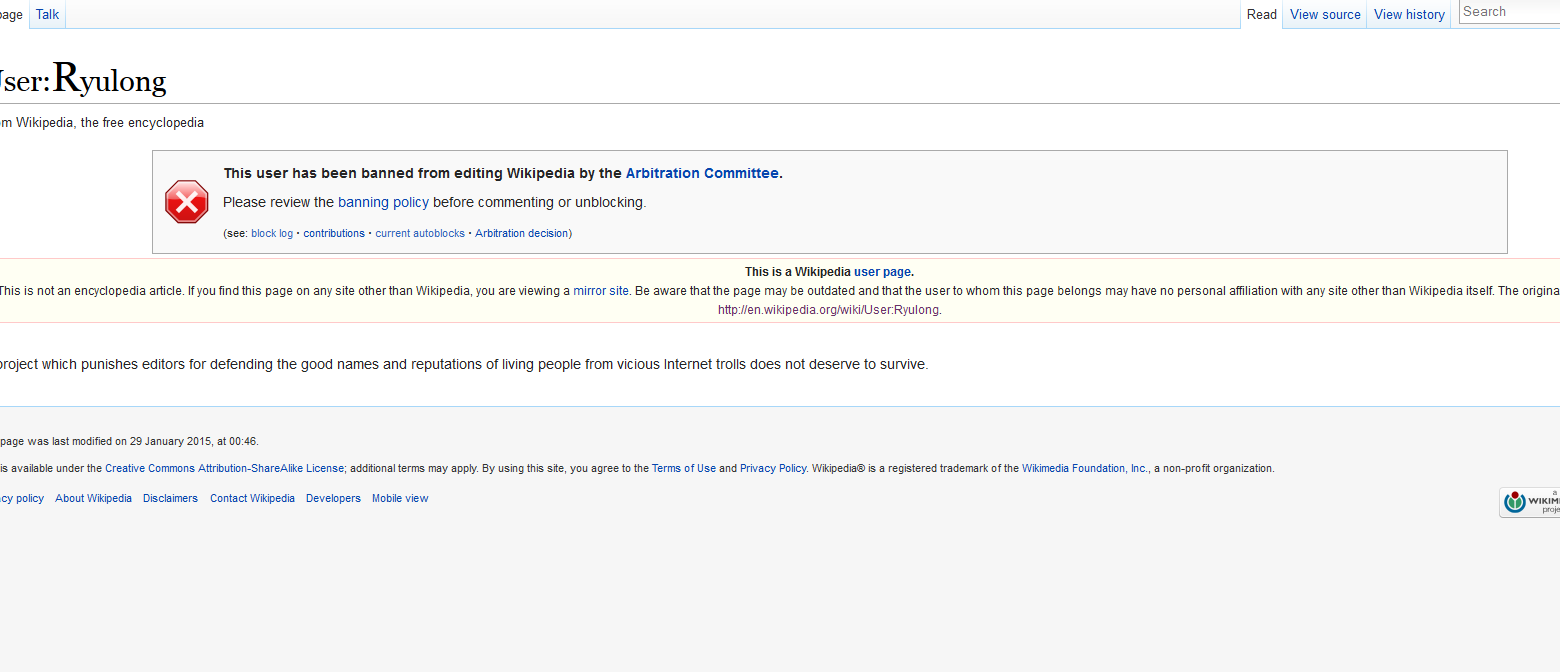Click the Wikimedia Foundation, Inc. link
Image resolution: width=1560 pixels, height=672 pixels.
point(1084,468)
